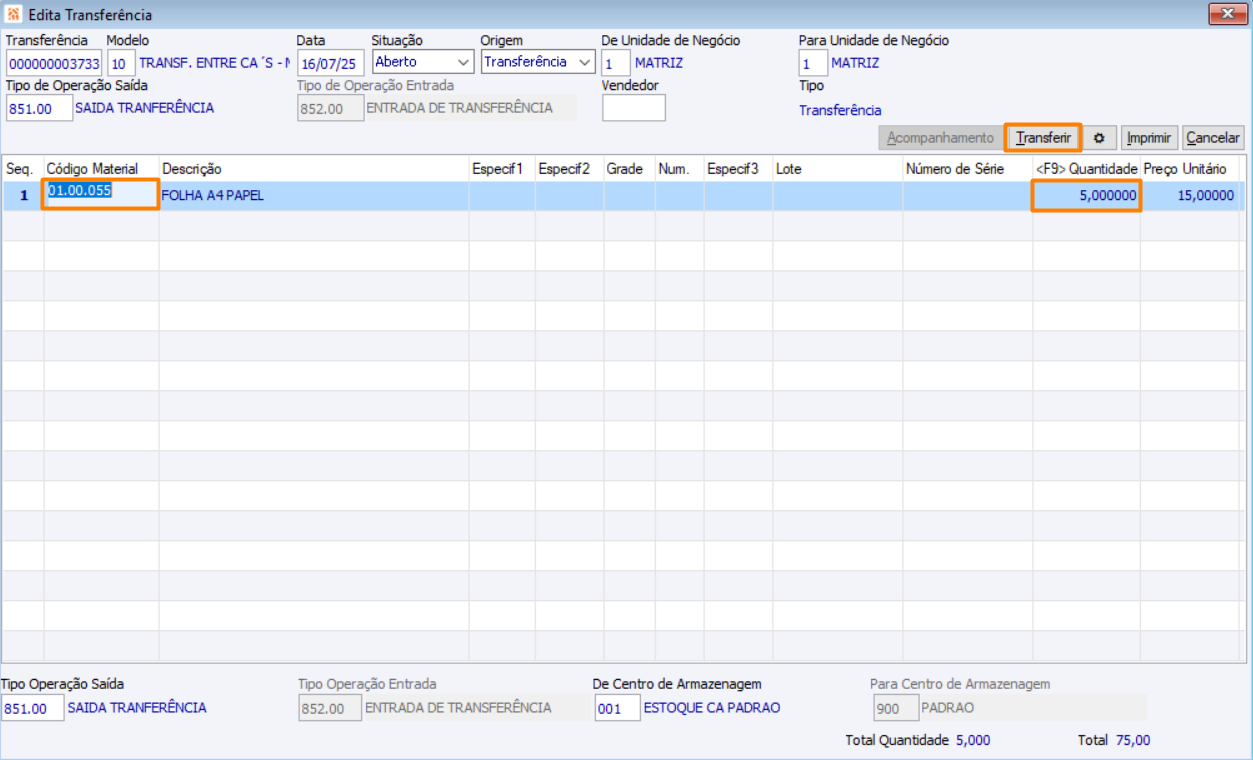Screen dimensions: 1253x760
Task: Click the bottom ENTRADA DE TRANSFERÊNCIA text
Action: 458,708
